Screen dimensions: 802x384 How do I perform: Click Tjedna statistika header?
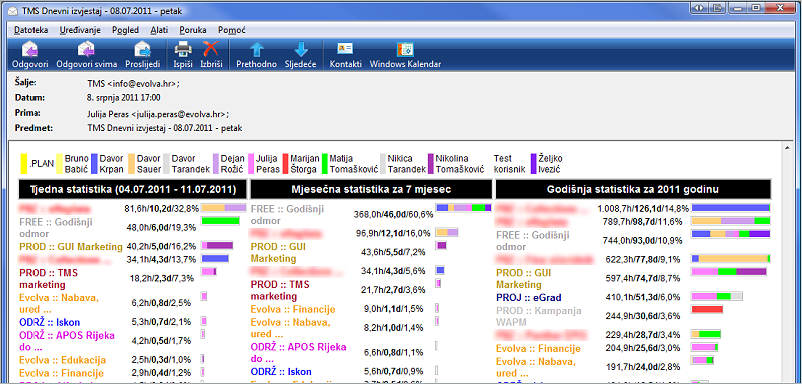(x=132, y=189)
